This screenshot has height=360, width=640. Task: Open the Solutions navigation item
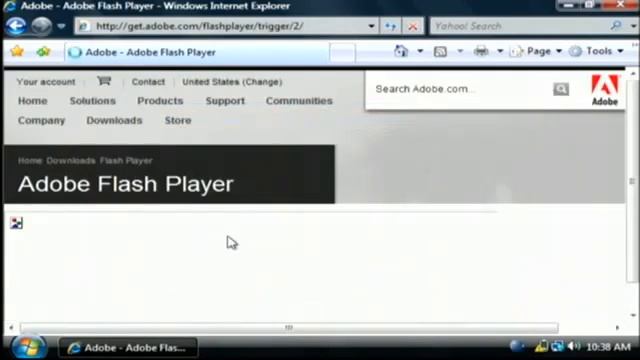point(93,101)
